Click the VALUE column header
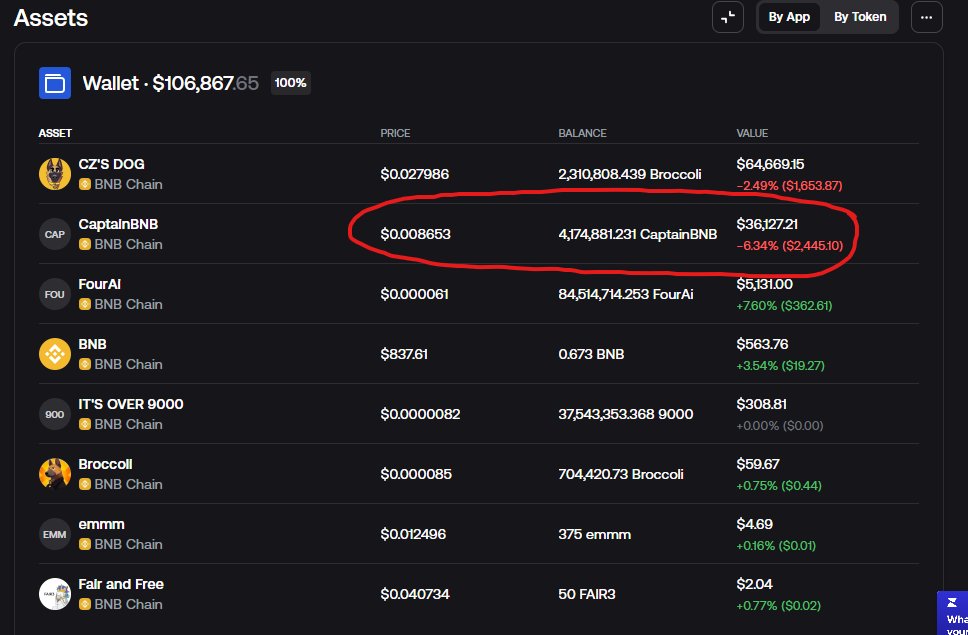 pyautogui.click(x=752, y=133)
